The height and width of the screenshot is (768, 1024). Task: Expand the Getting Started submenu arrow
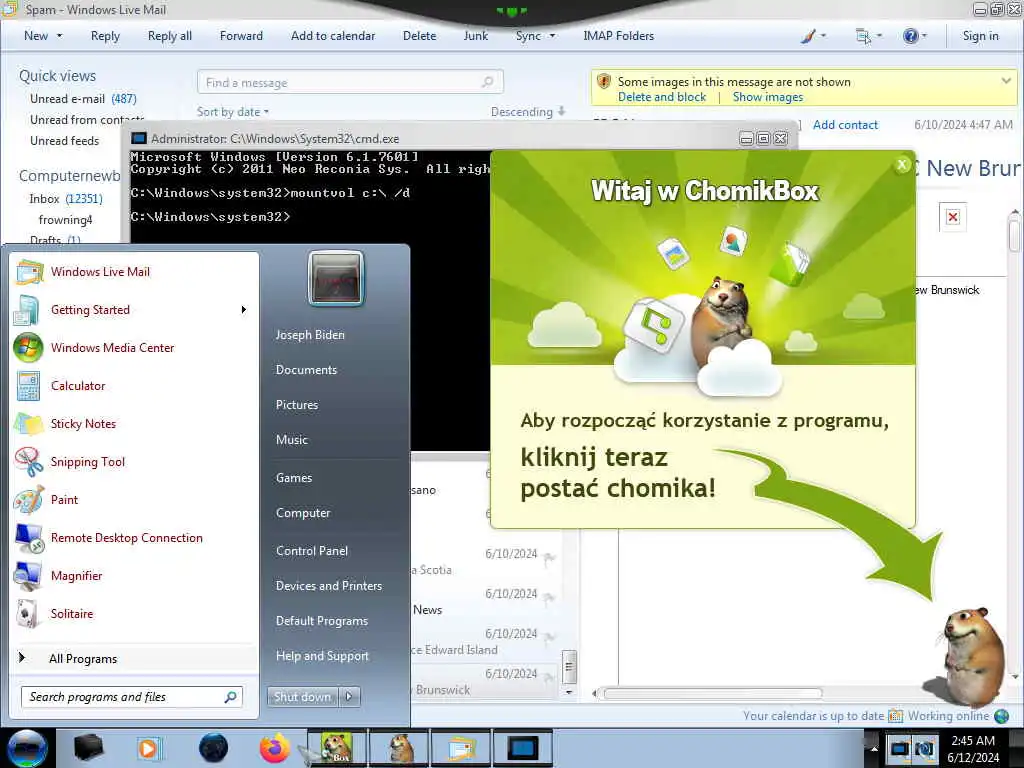tap(244, 310)
